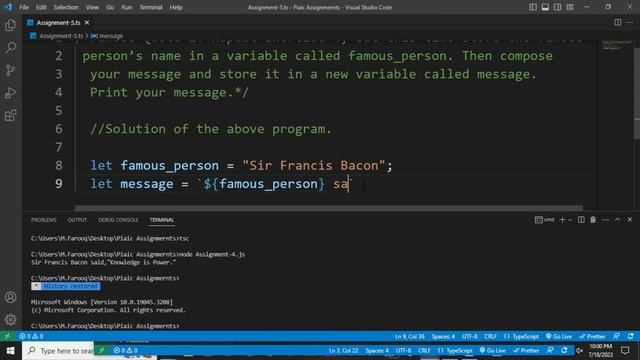Toggle the bottom panel layout icon
The image size is (640, 360).
pos(545,7)
